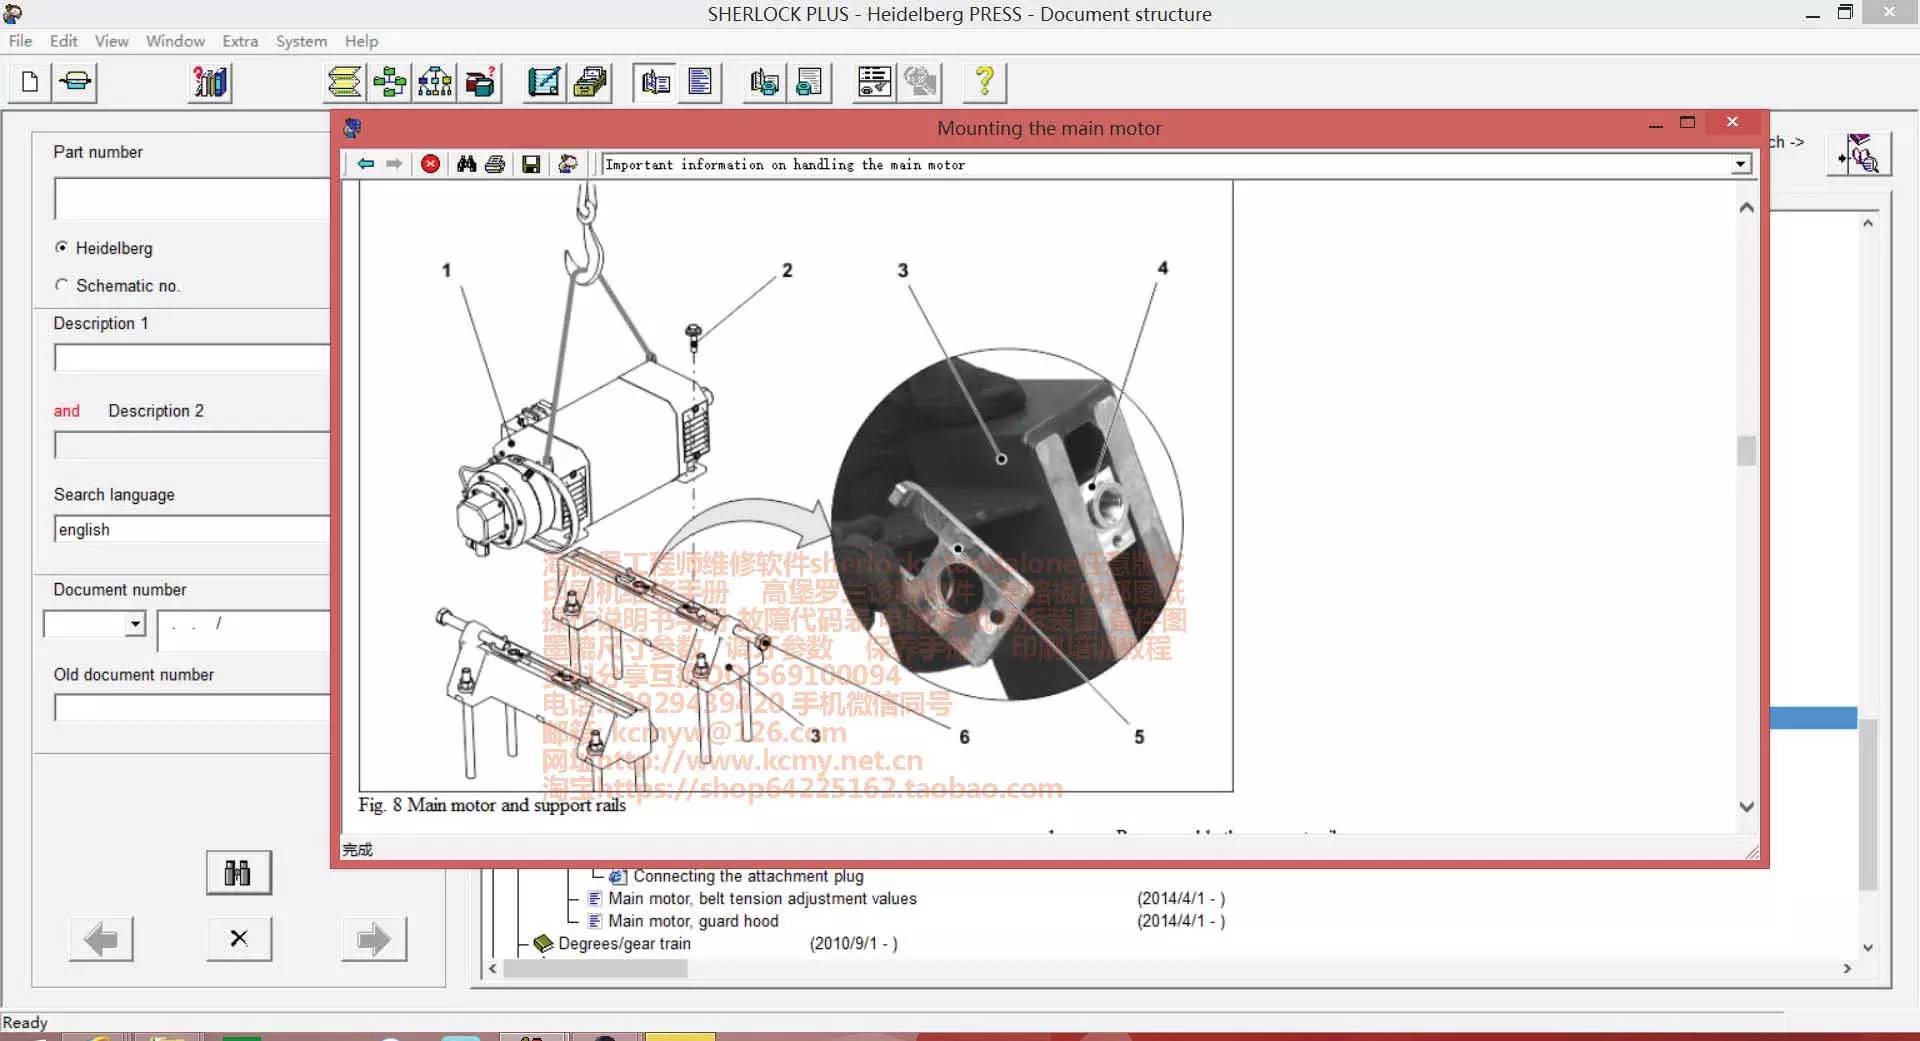1920x1041 pixels.
Task: Select Main motor, belt tension adjustment values item
Action: tap(762, 898)
